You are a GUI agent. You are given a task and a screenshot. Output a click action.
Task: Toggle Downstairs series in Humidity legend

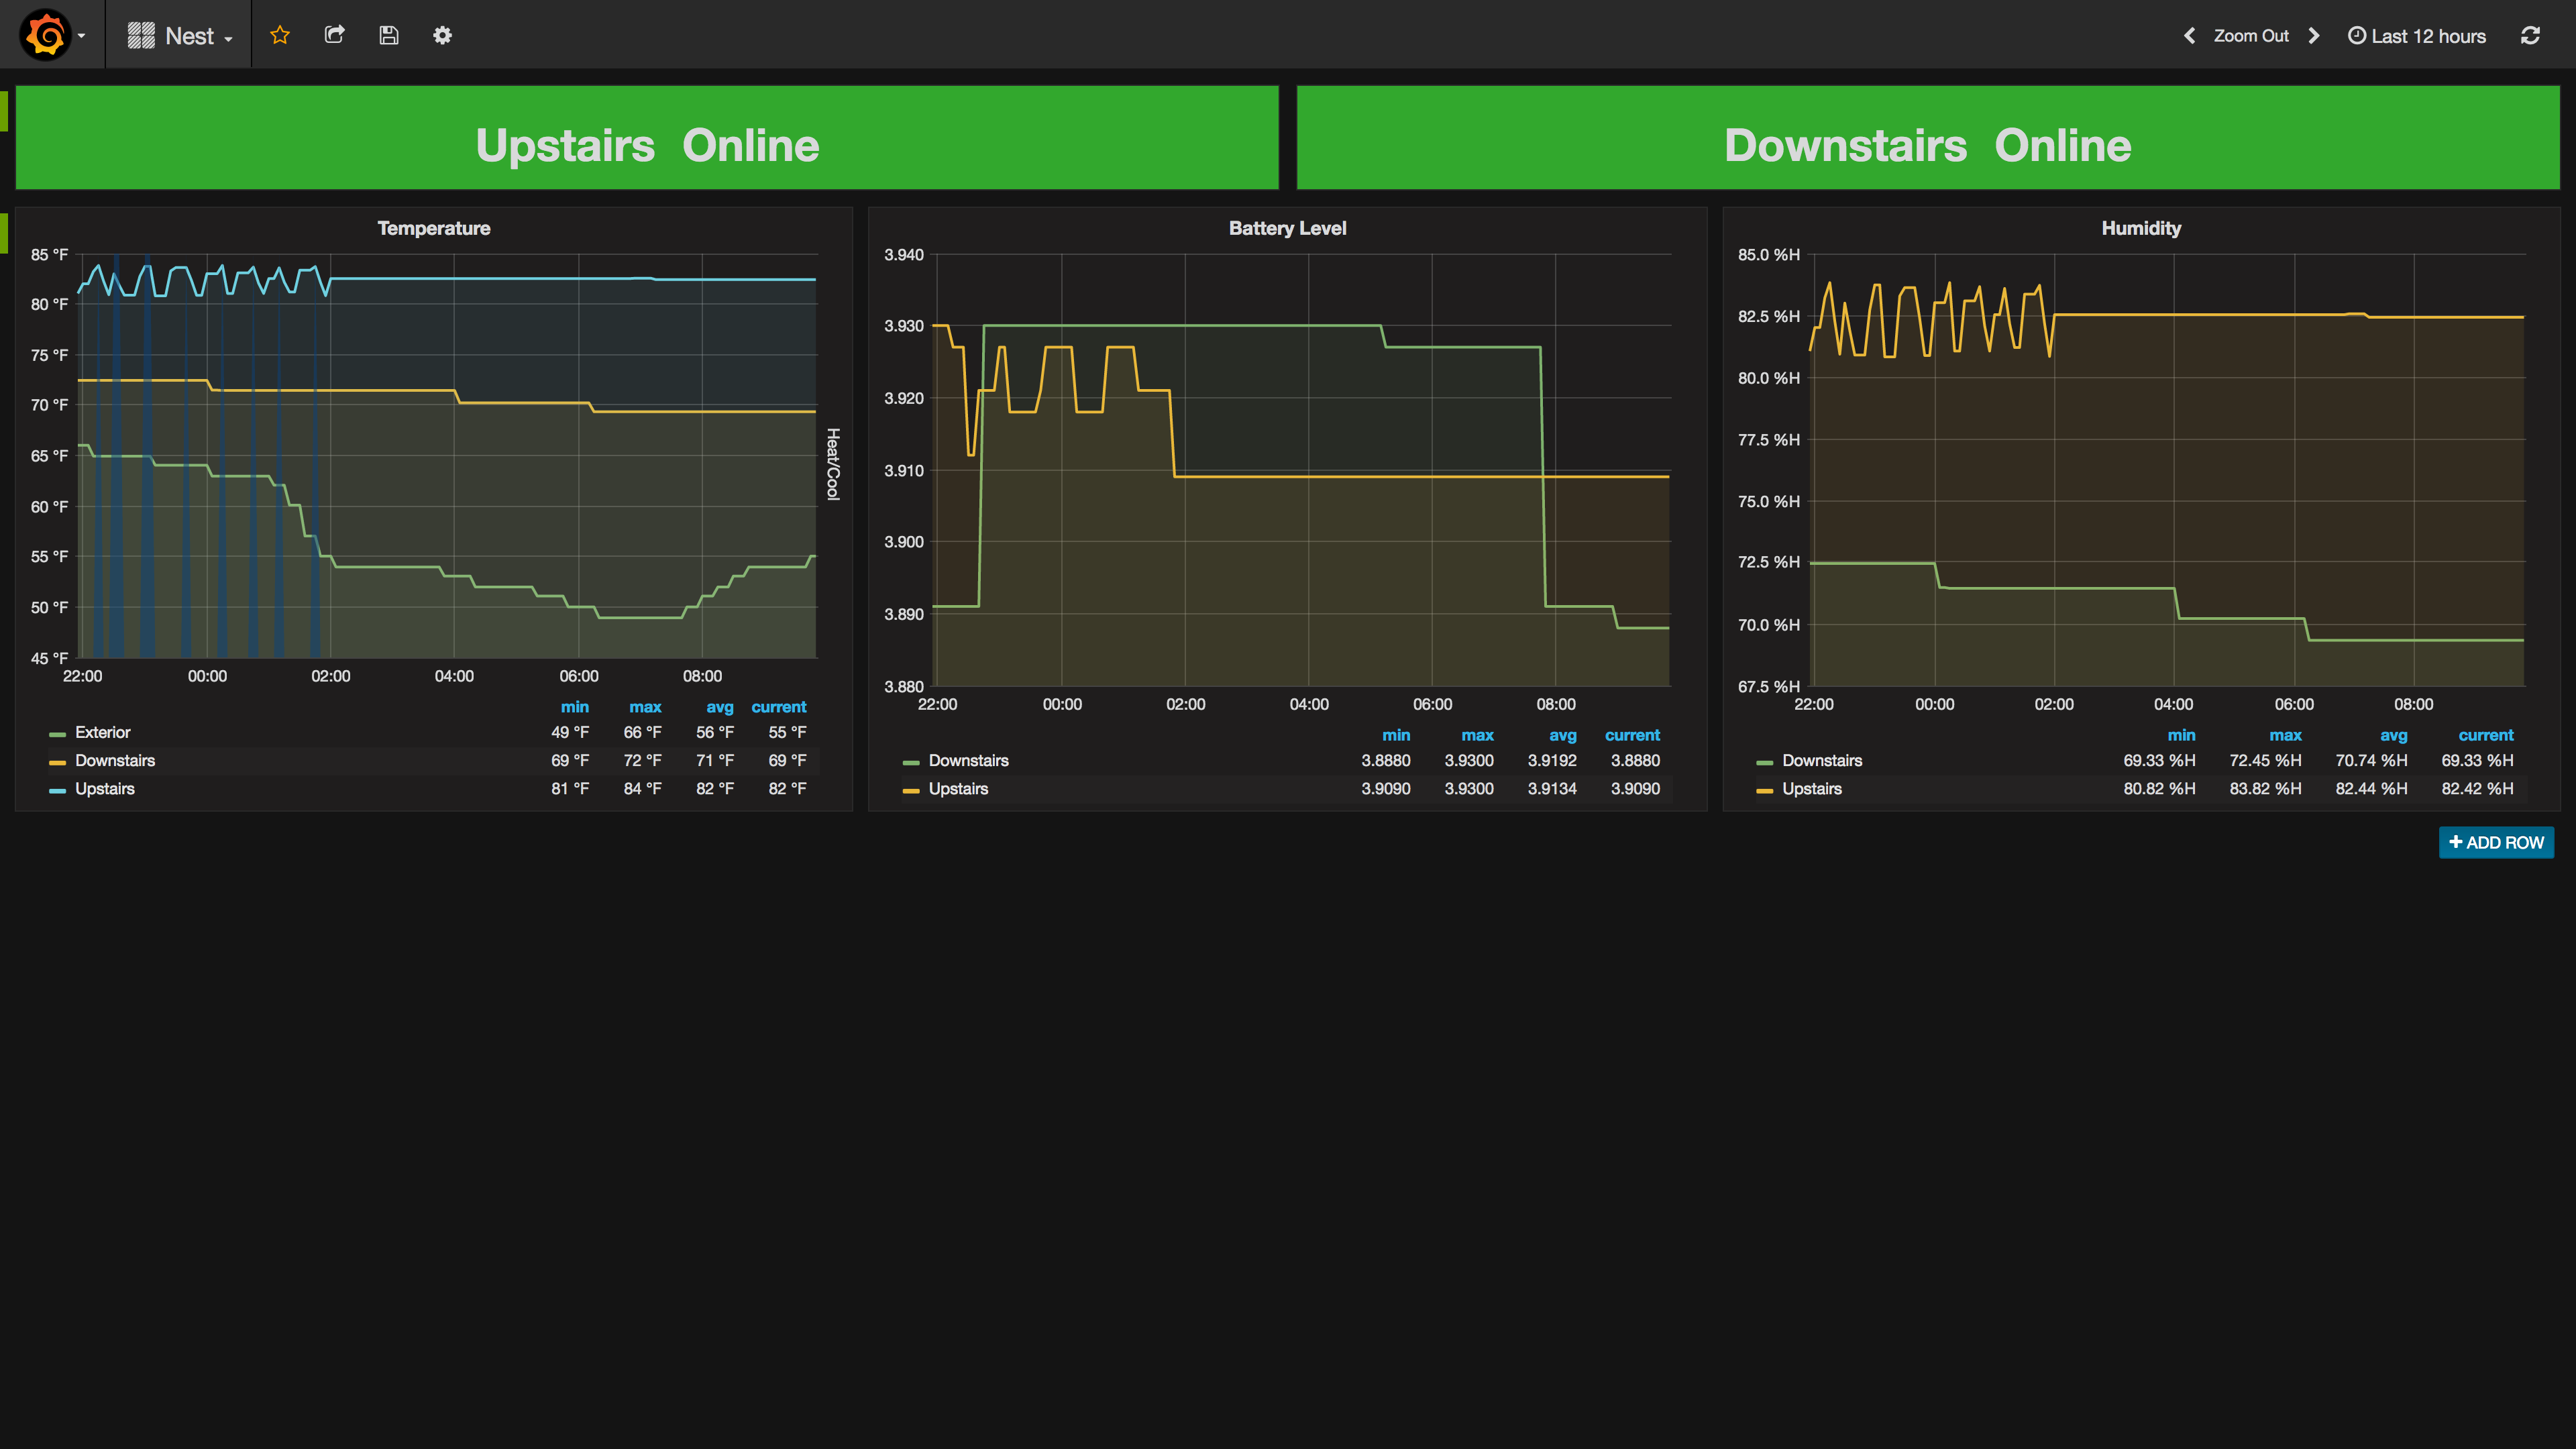tap(1821, 760)
